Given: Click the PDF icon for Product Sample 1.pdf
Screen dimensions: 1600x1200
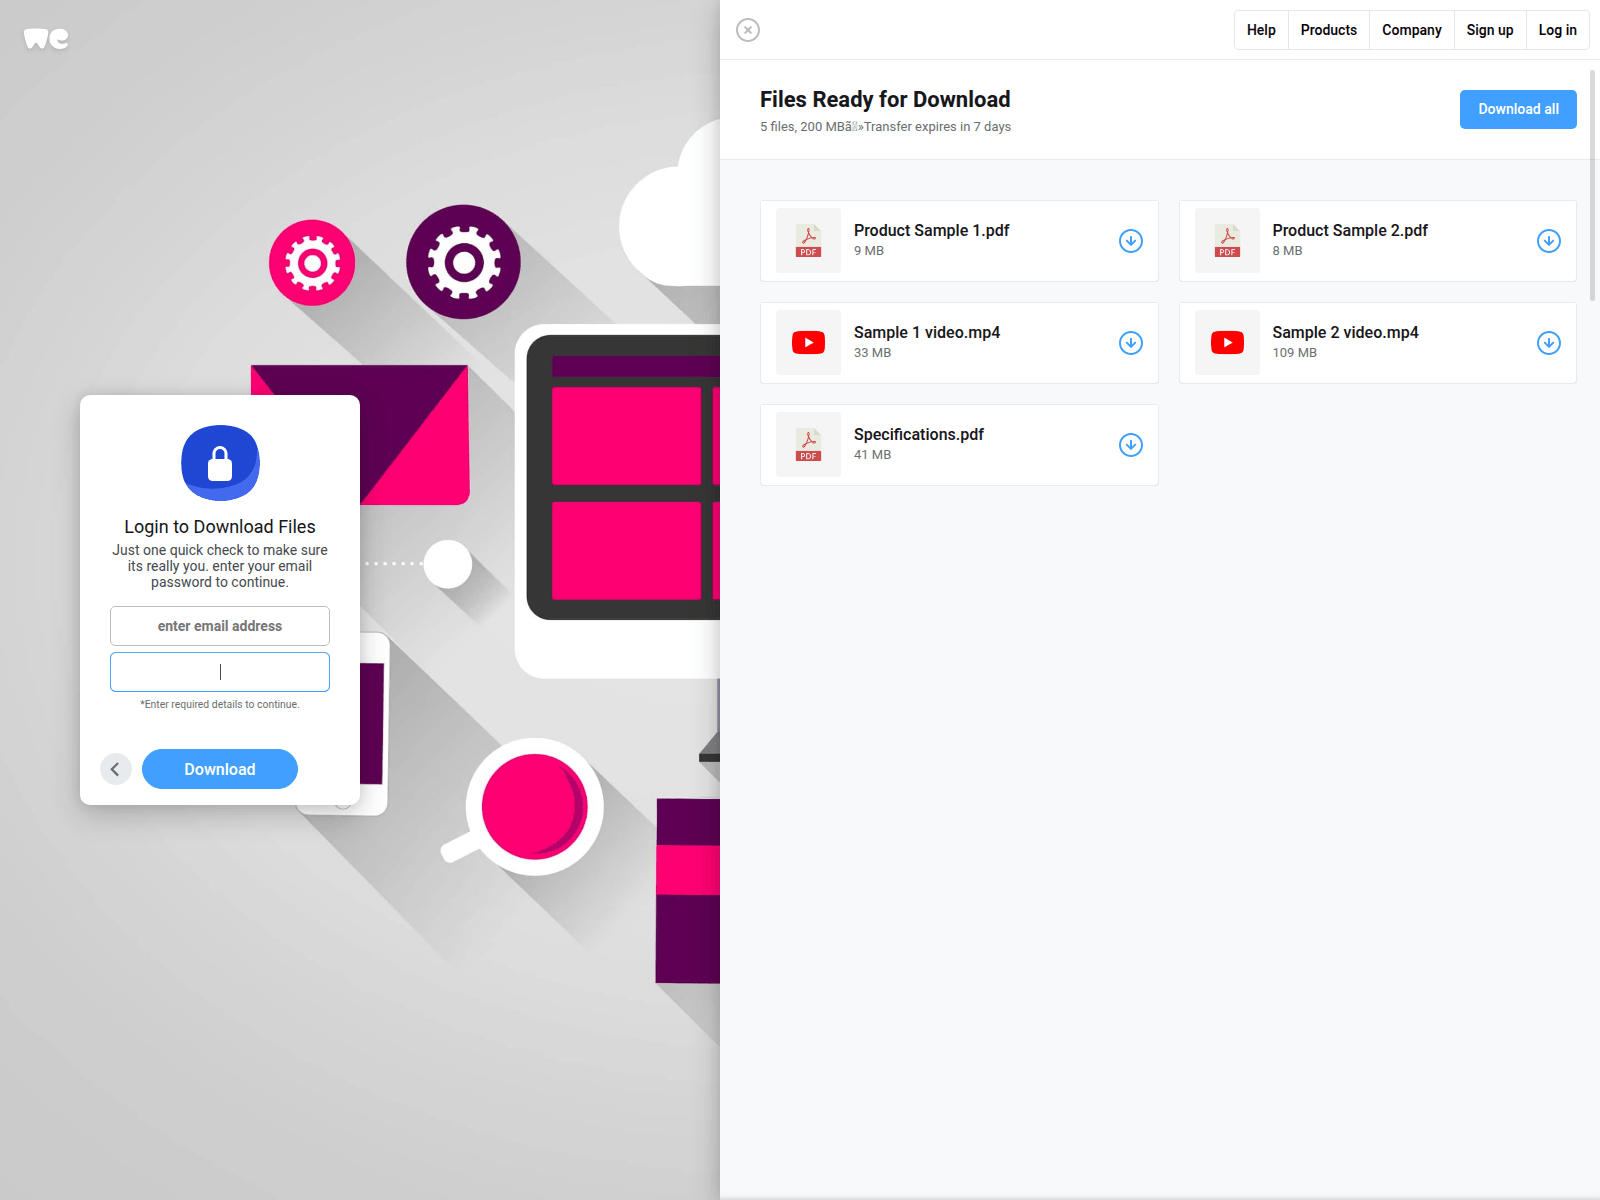Looking at the screenshot, I should tap(808, 241).
